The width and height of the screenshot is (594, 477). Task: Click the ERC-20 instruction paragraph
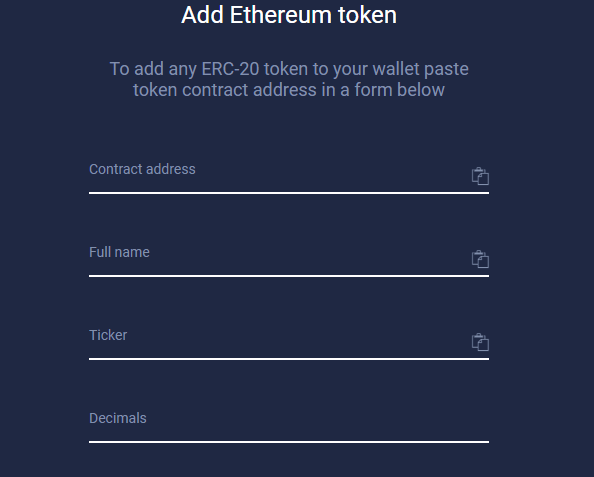click(289, 79)
